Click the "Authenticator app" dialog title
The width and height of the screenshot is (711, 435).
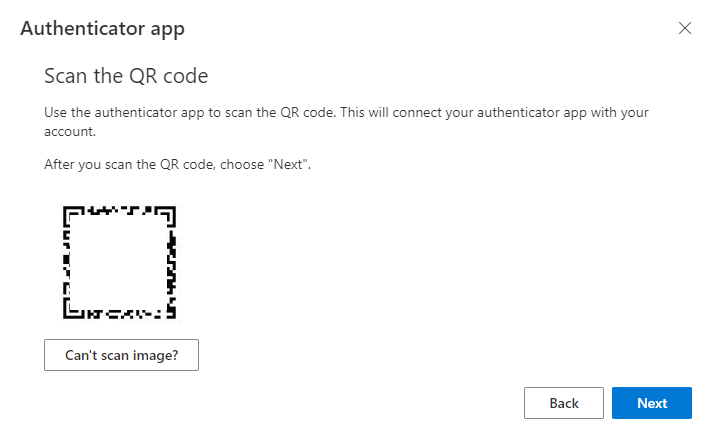click(102, 29)
